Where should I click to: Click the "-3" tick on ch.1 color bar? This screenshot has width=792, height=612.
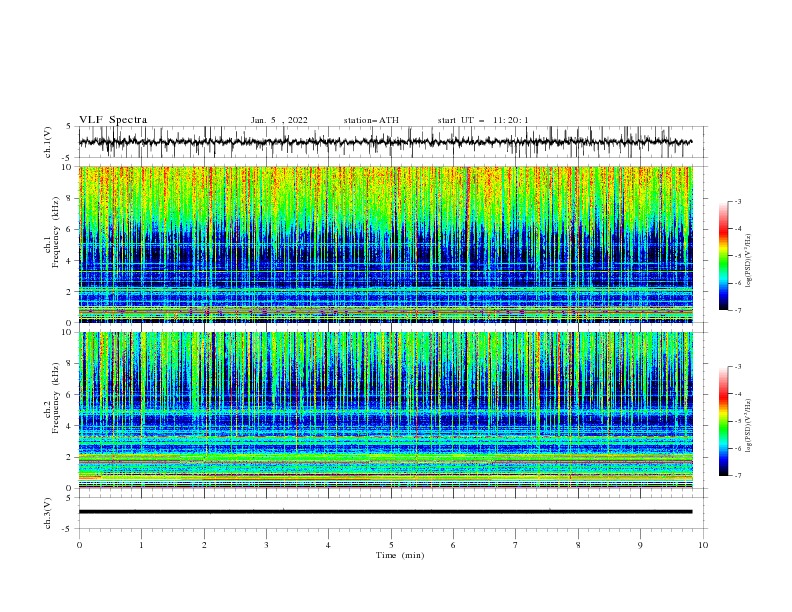(x=738, y=201)
